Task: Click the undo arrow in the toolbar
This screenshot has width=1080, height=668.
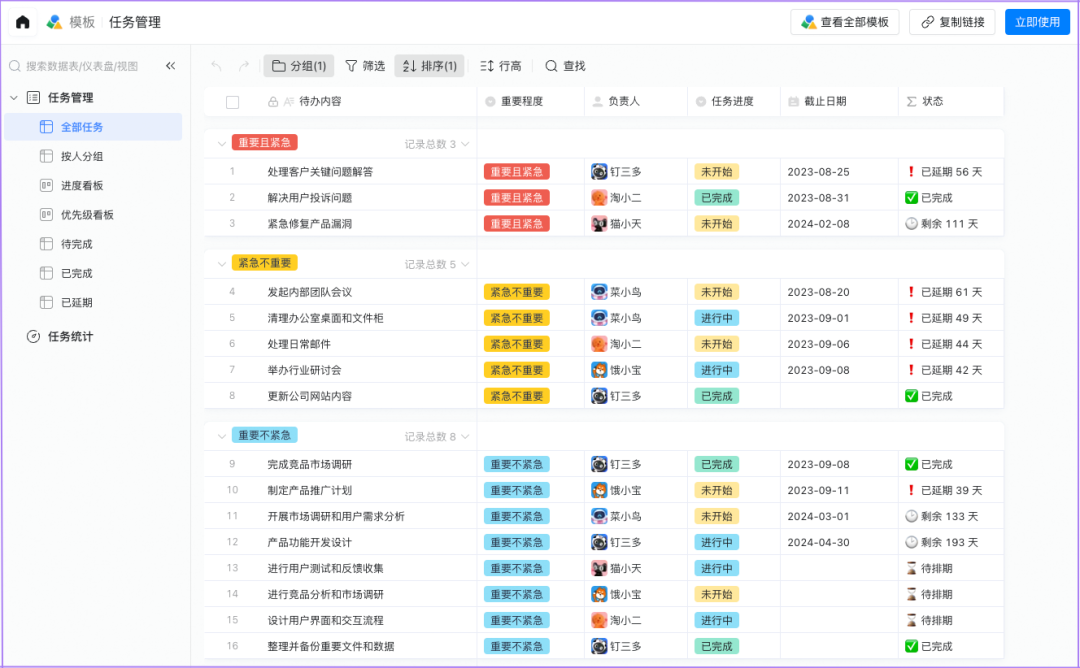Action: [x=217, y=66]
